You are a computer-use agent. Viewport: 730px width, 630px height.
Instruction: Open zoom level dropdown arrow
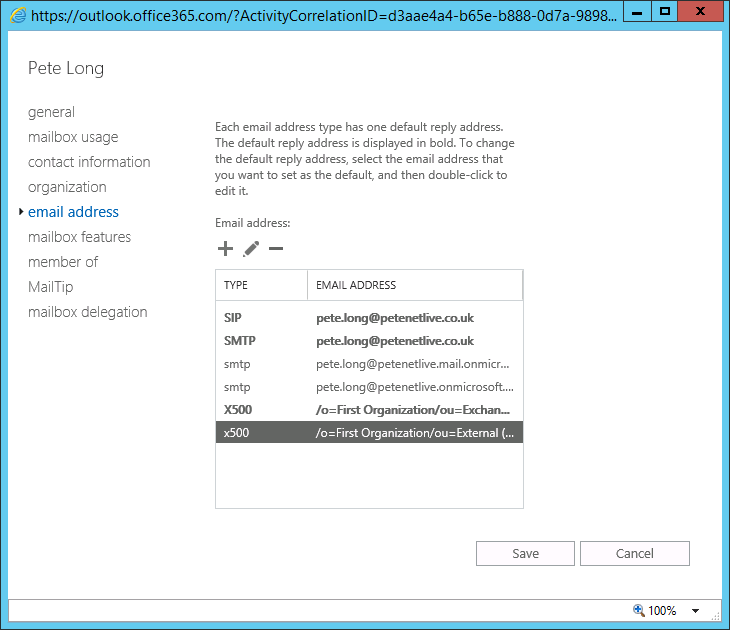(696, 610)
